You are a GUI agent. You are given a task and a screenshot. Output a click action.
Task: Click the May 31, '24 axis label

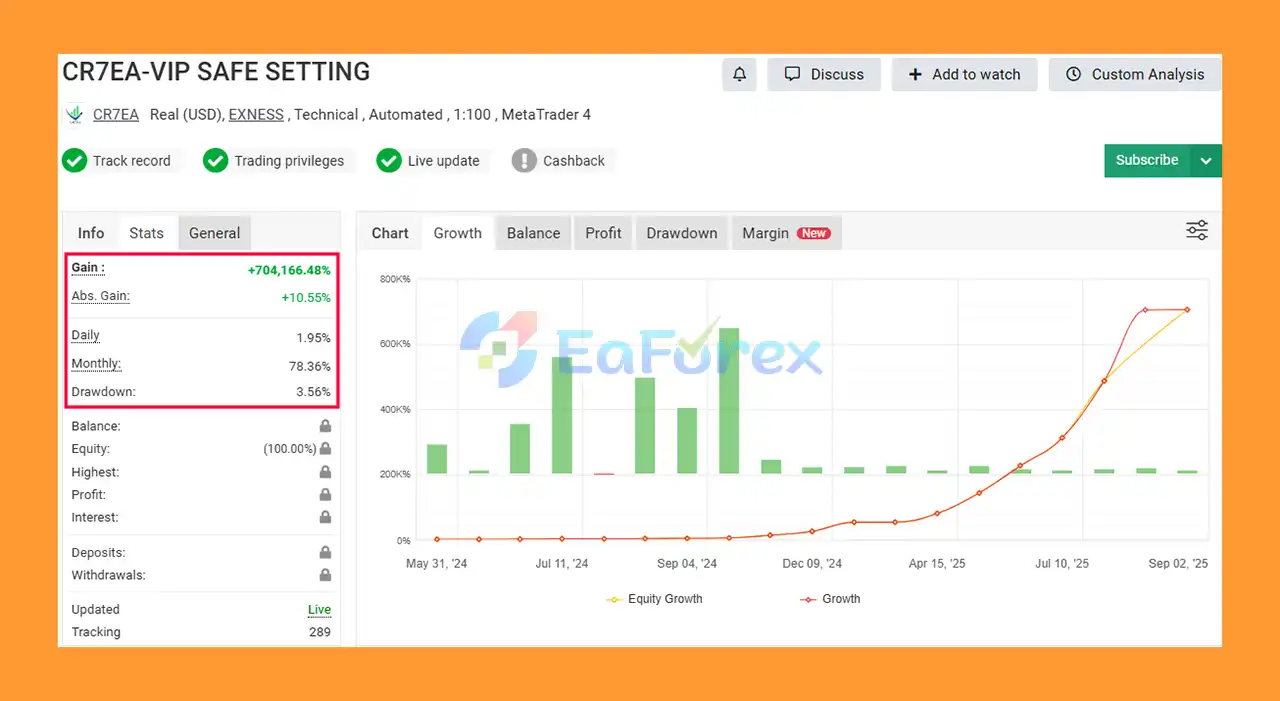[x=437, y=564]
